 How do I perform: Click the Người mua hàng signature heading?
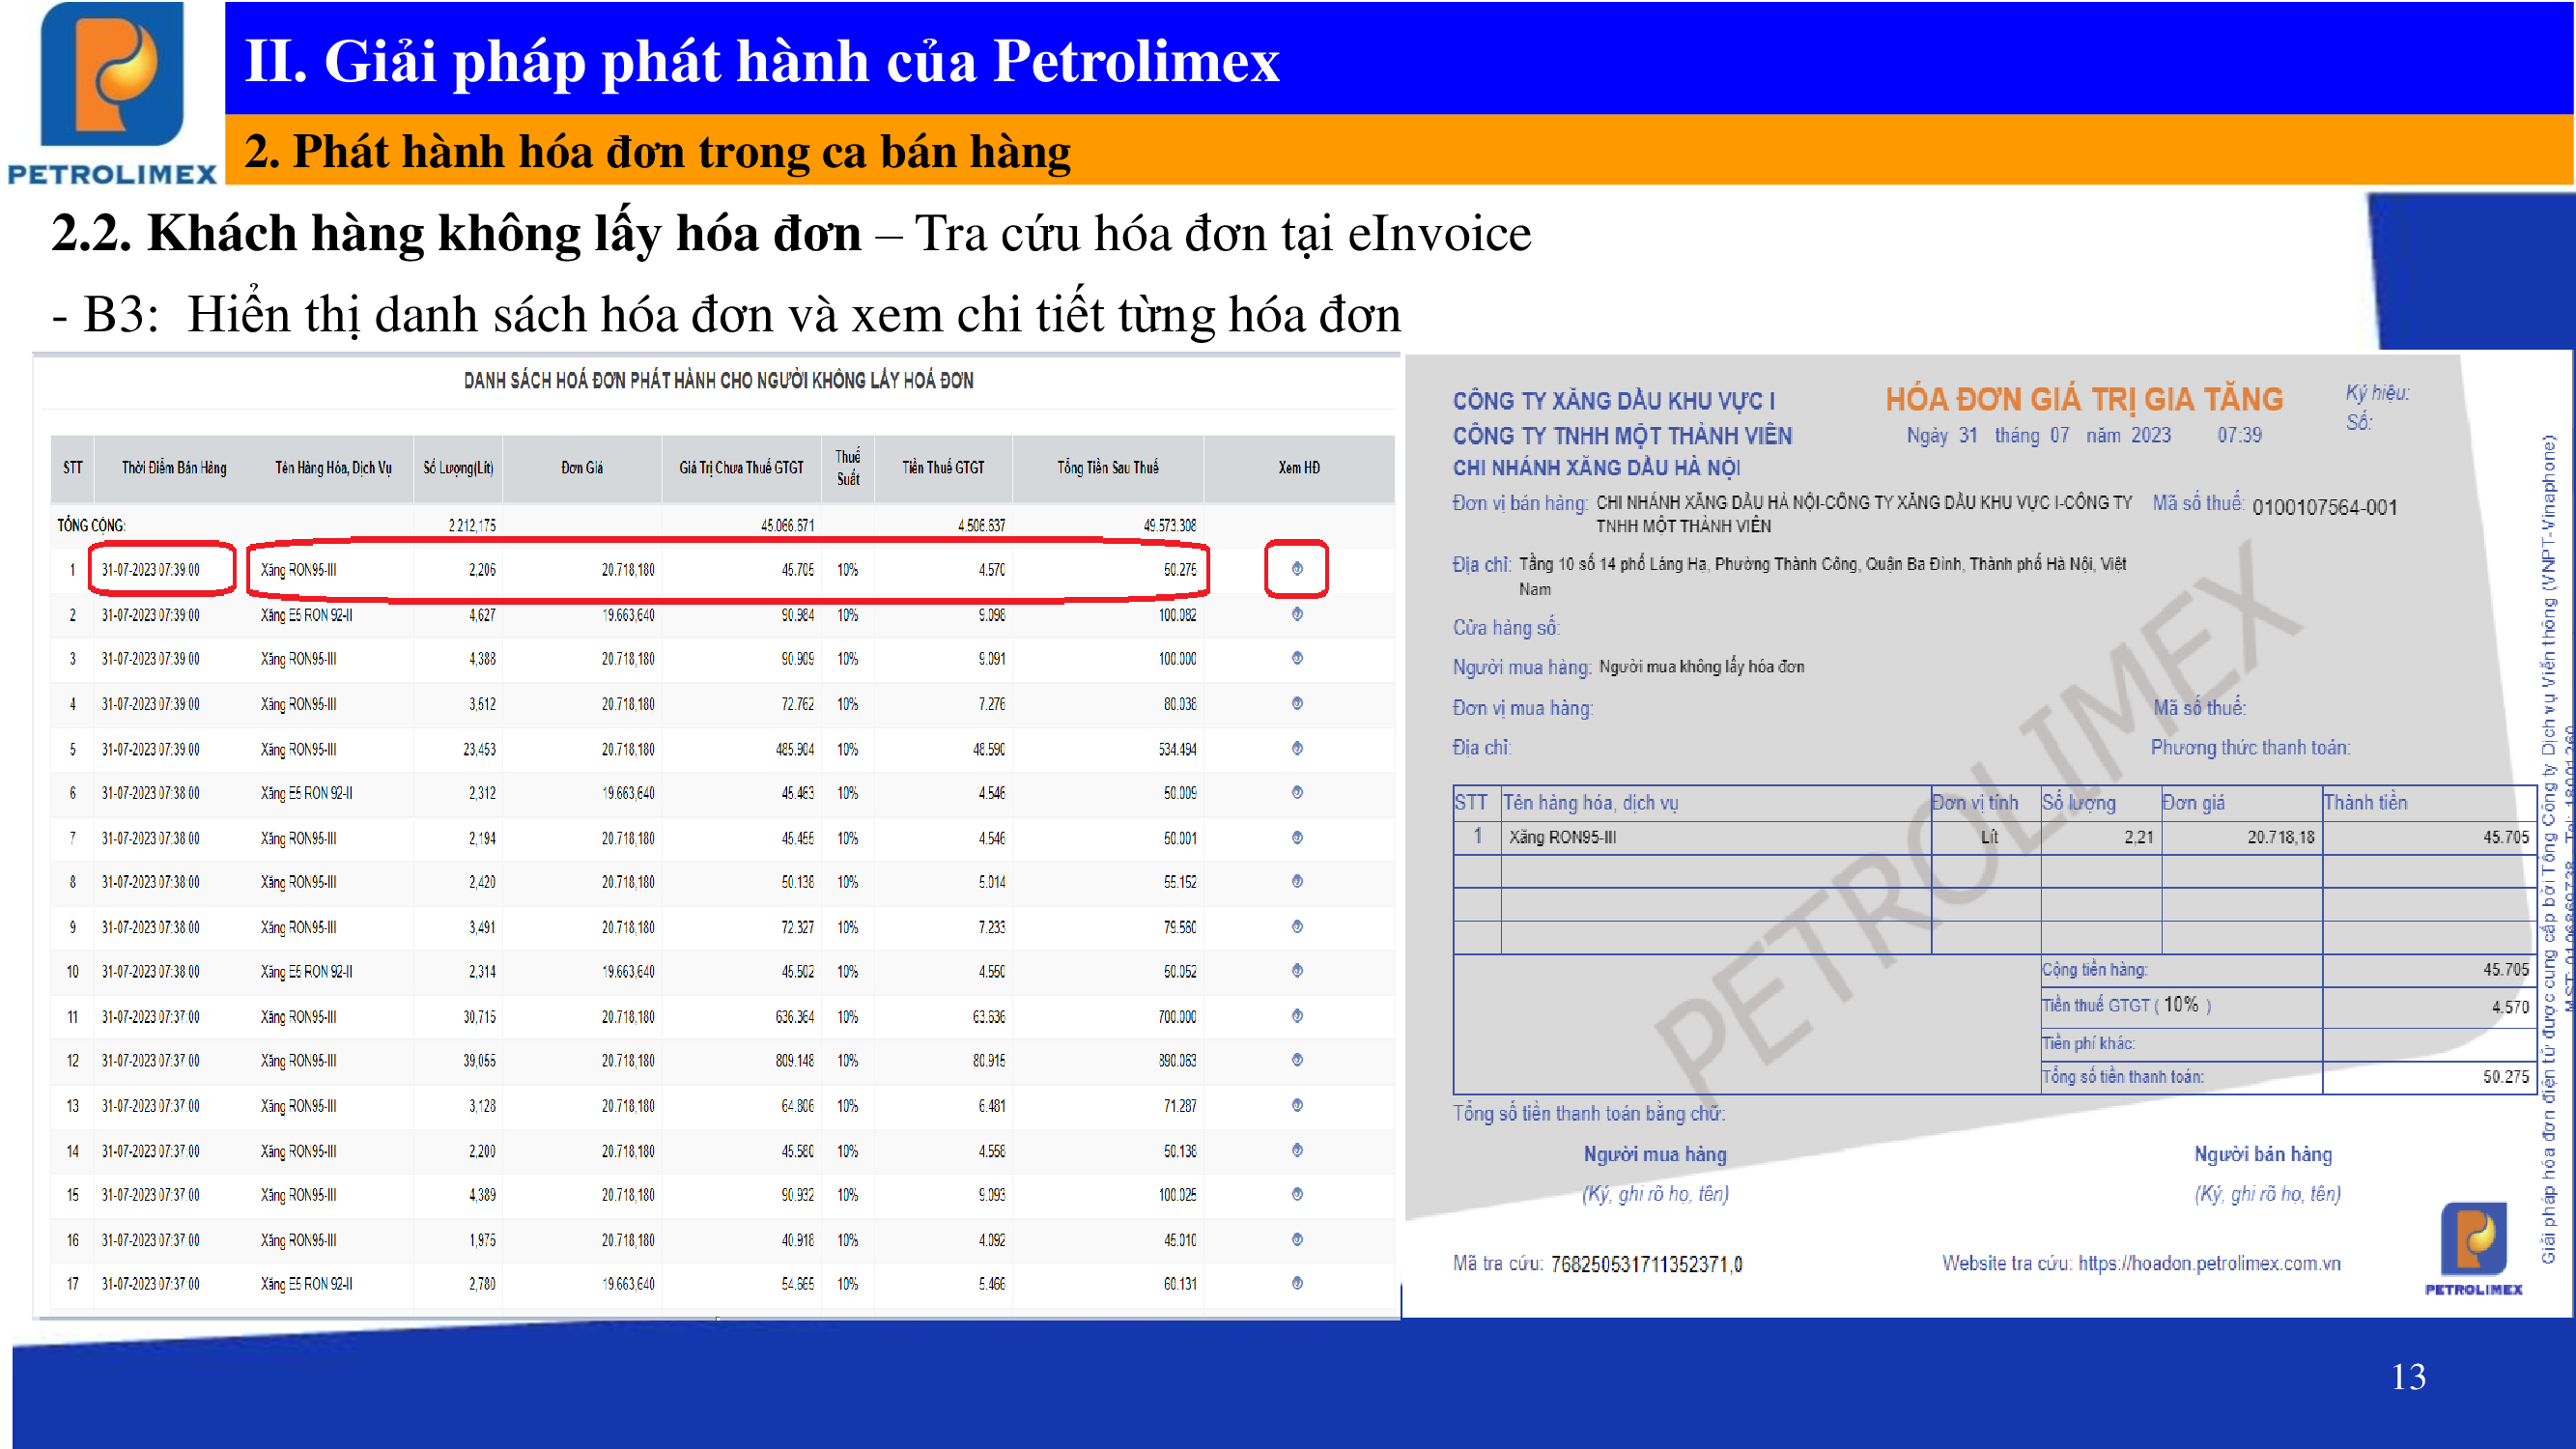point(1655,1154)
